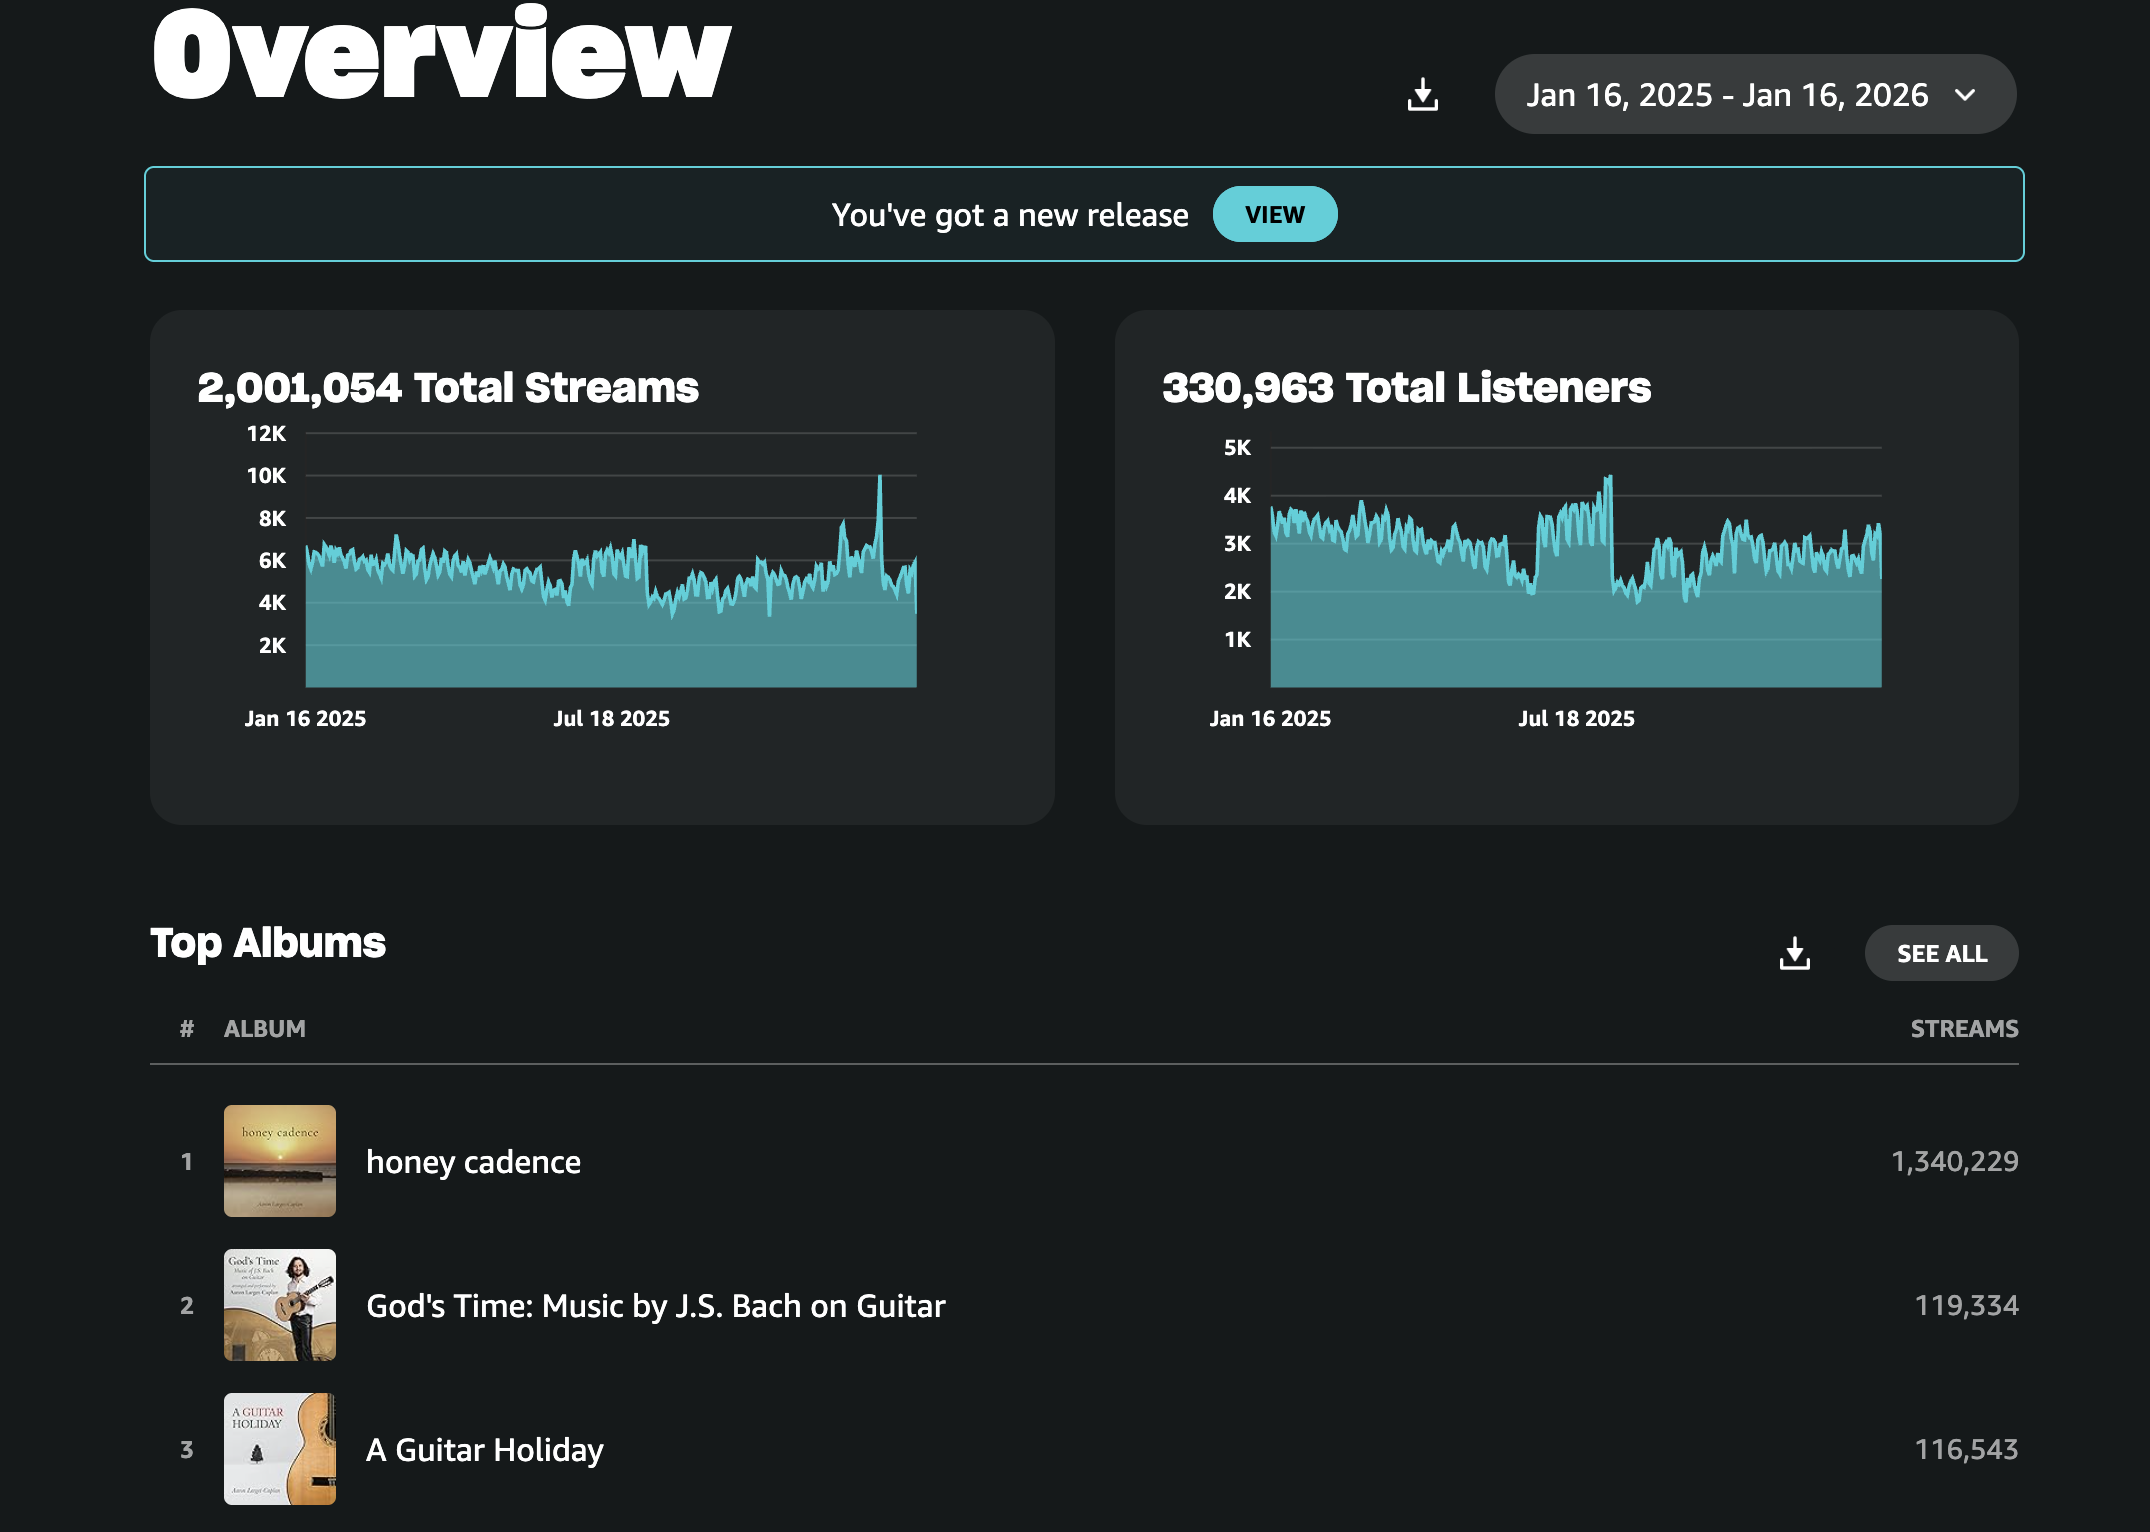Open the Jan 16 date range dropdown

(x=1726, y=95)
